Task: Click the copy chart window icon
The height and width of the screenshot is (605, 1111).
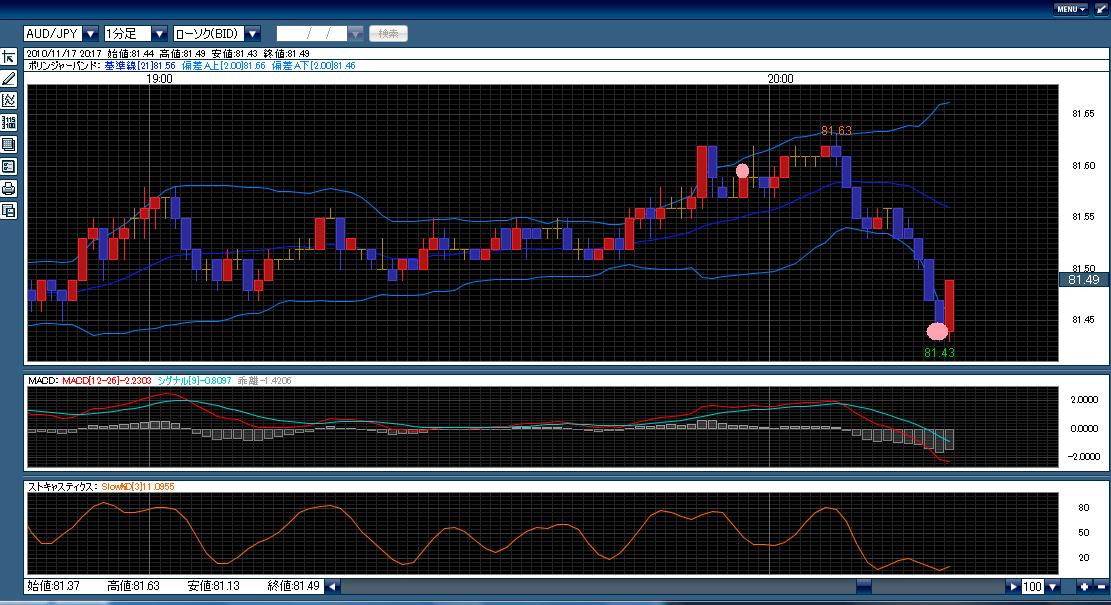Action: tap(9, 210)
